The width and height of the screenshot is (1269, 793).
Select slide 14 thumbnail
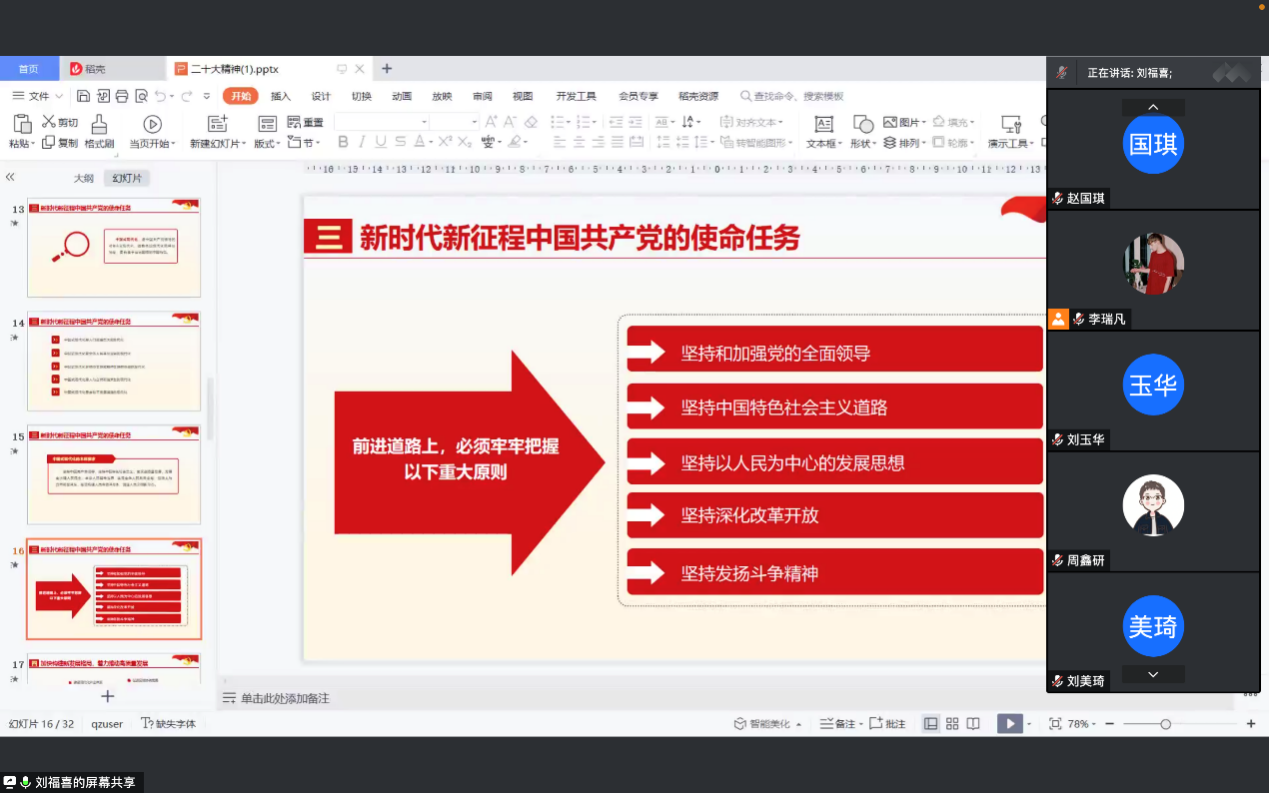(114, 361)
